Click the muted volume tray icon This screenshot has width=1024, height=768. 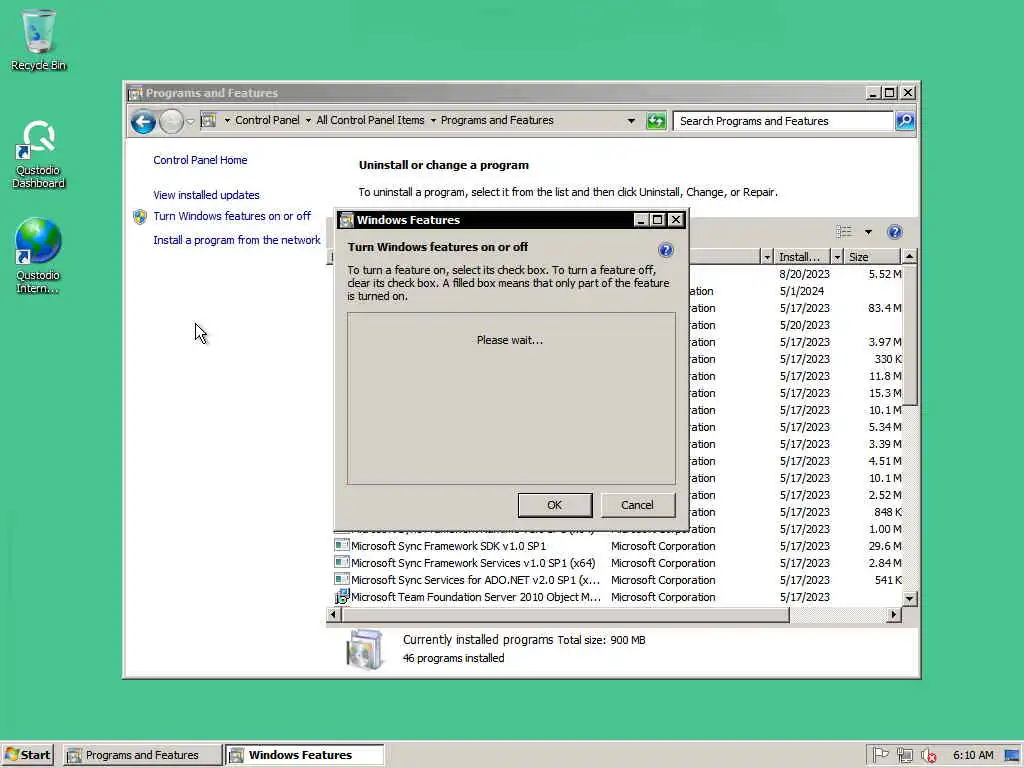928,756
